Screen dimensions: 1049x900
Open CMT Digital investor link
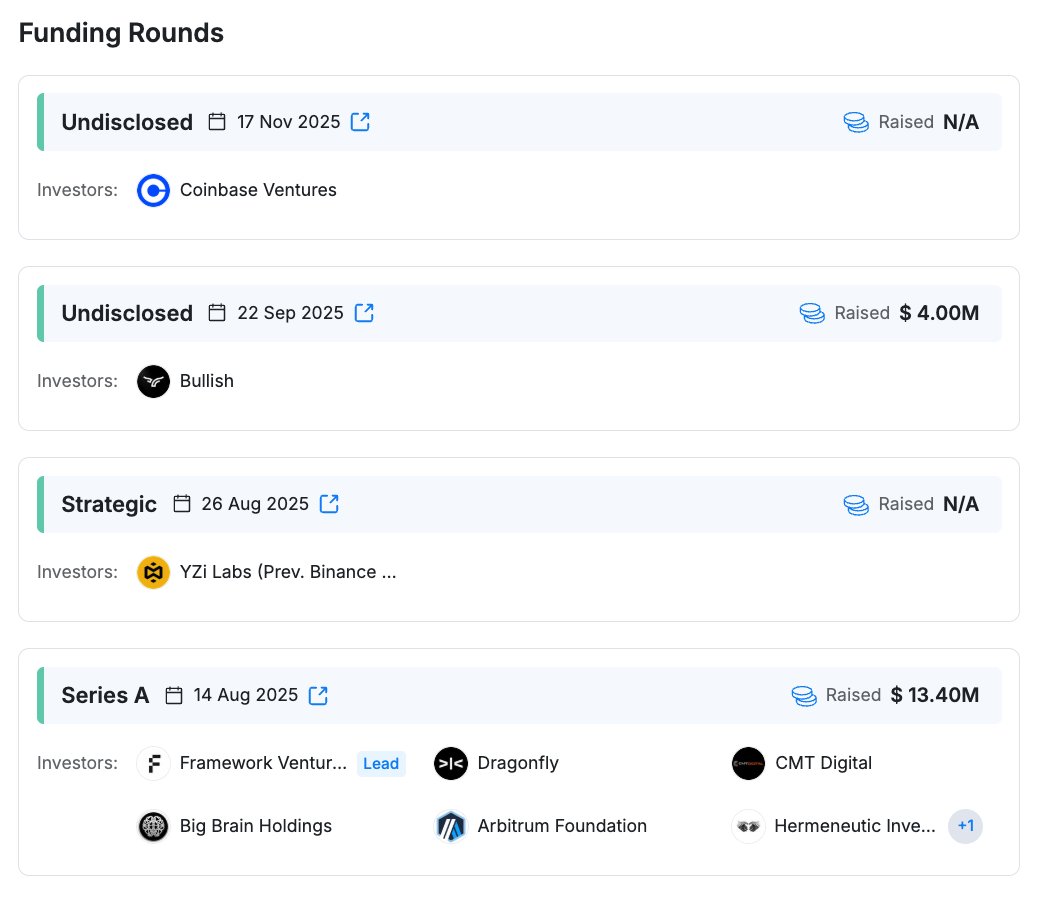point(824,763)
